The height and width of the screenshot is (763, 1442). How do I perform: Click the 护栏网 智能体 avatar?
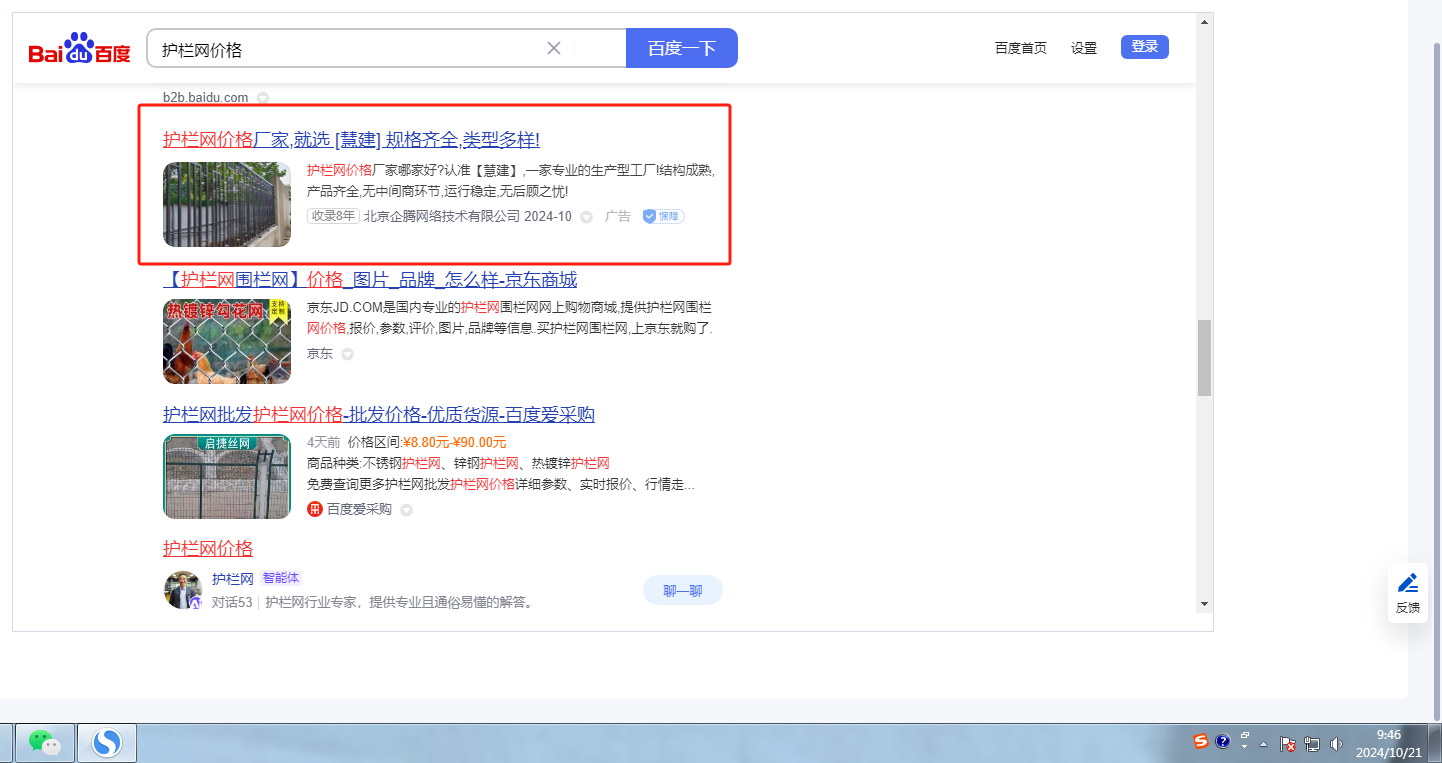click(x=183, y=590)
